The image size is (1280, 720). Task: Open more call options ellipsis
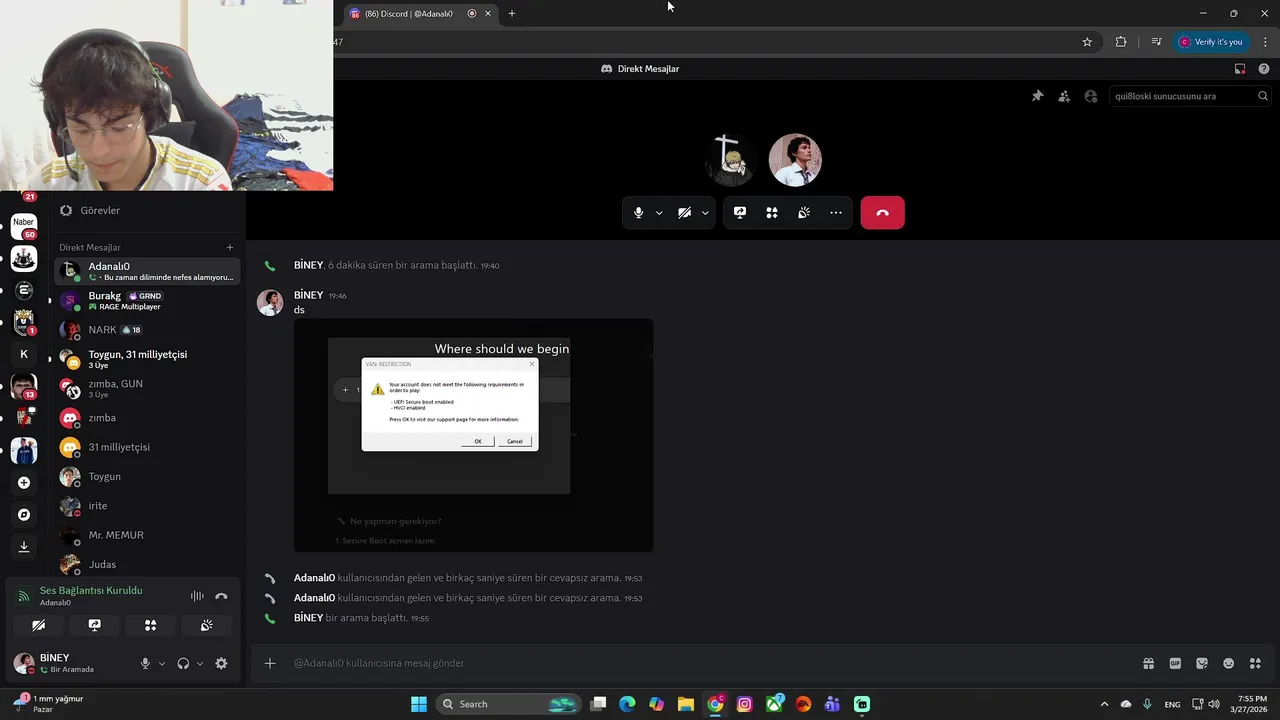tap(836, 213)
